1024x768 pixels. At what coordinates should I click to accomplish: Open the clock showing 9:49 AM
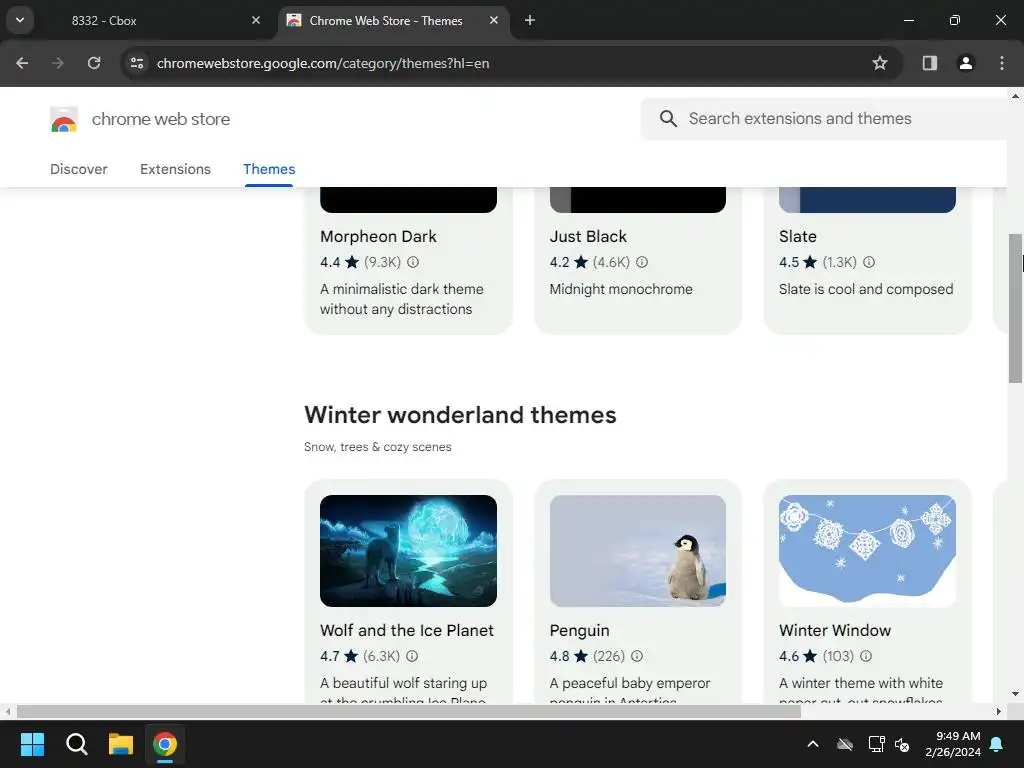click(953, 744)
